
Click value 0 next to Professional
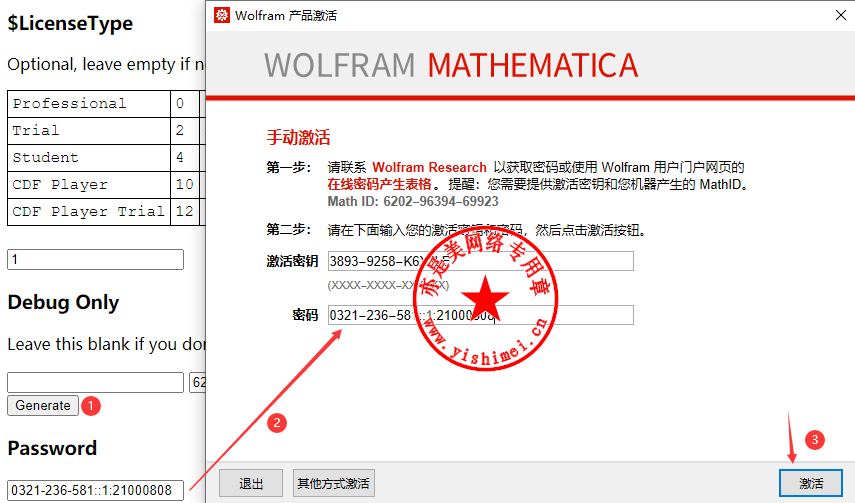tap(185, 104)
